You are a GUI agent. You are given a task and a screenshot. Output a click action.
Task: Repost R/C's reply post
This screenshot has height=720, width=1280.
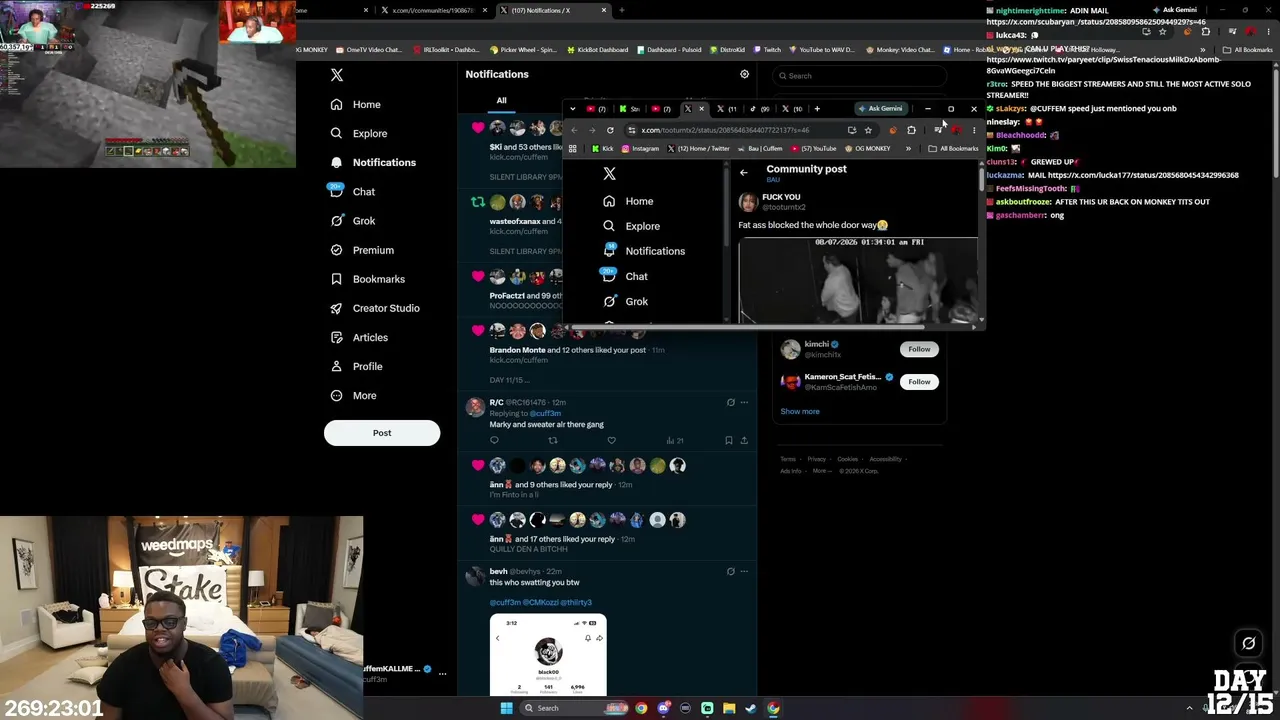(x=553, y=440)
